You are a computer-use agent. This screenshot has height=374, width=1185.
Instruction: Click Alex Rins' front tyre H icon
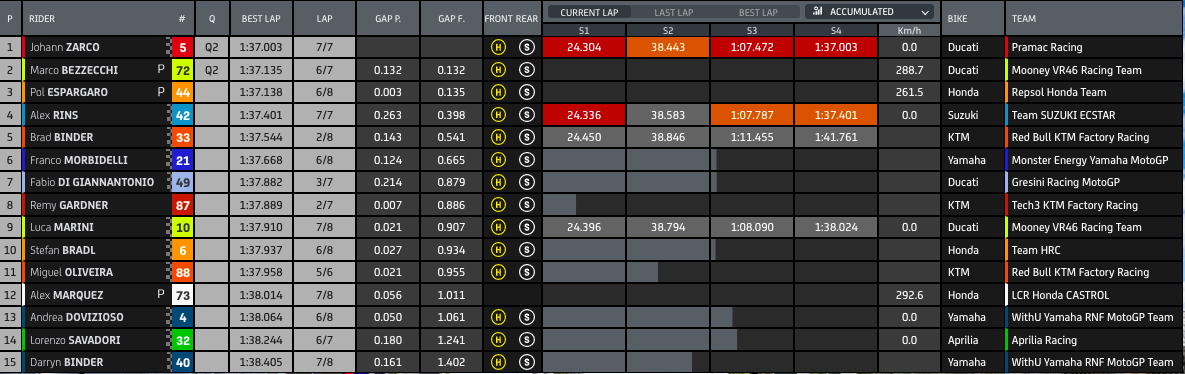pos(498,115)
